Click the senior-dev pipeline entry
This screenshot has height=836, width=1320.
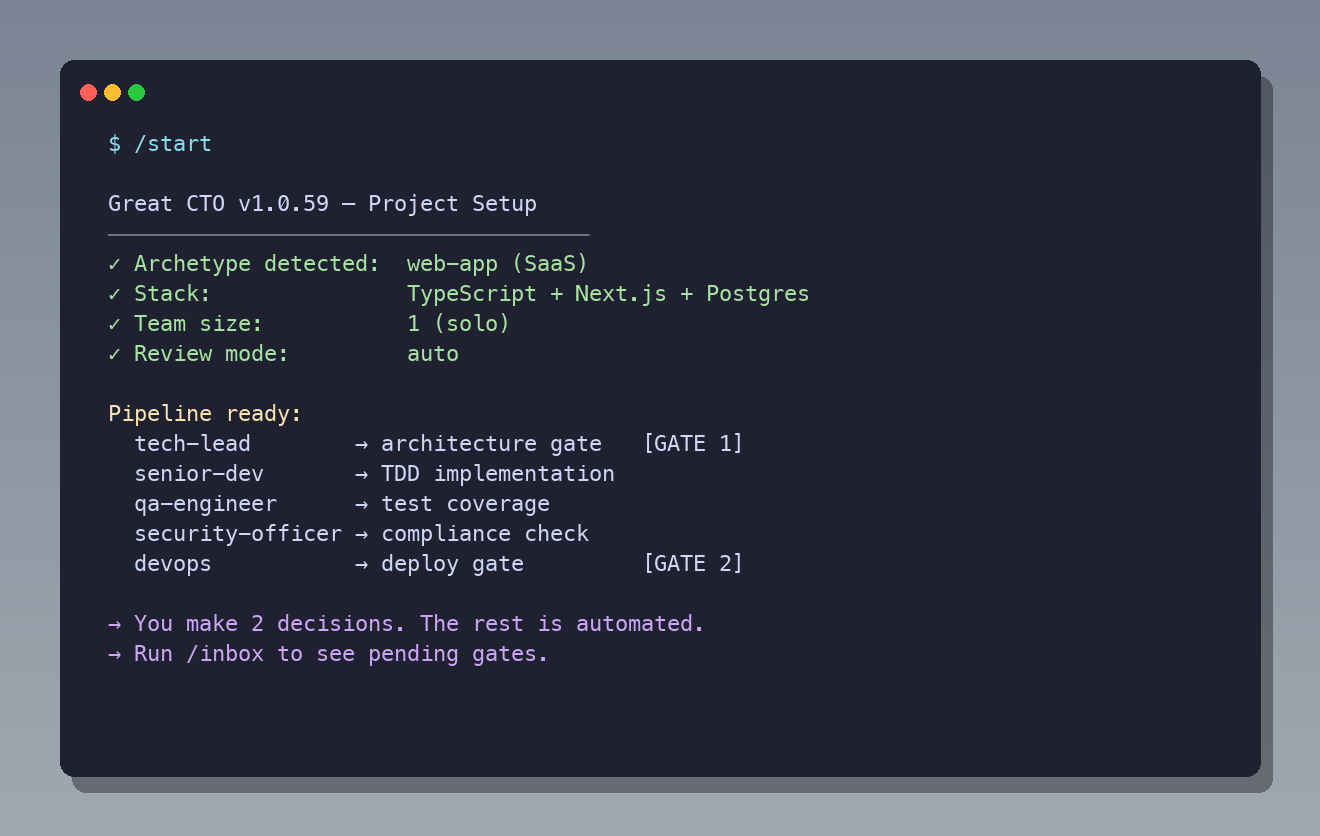[199, 474]
